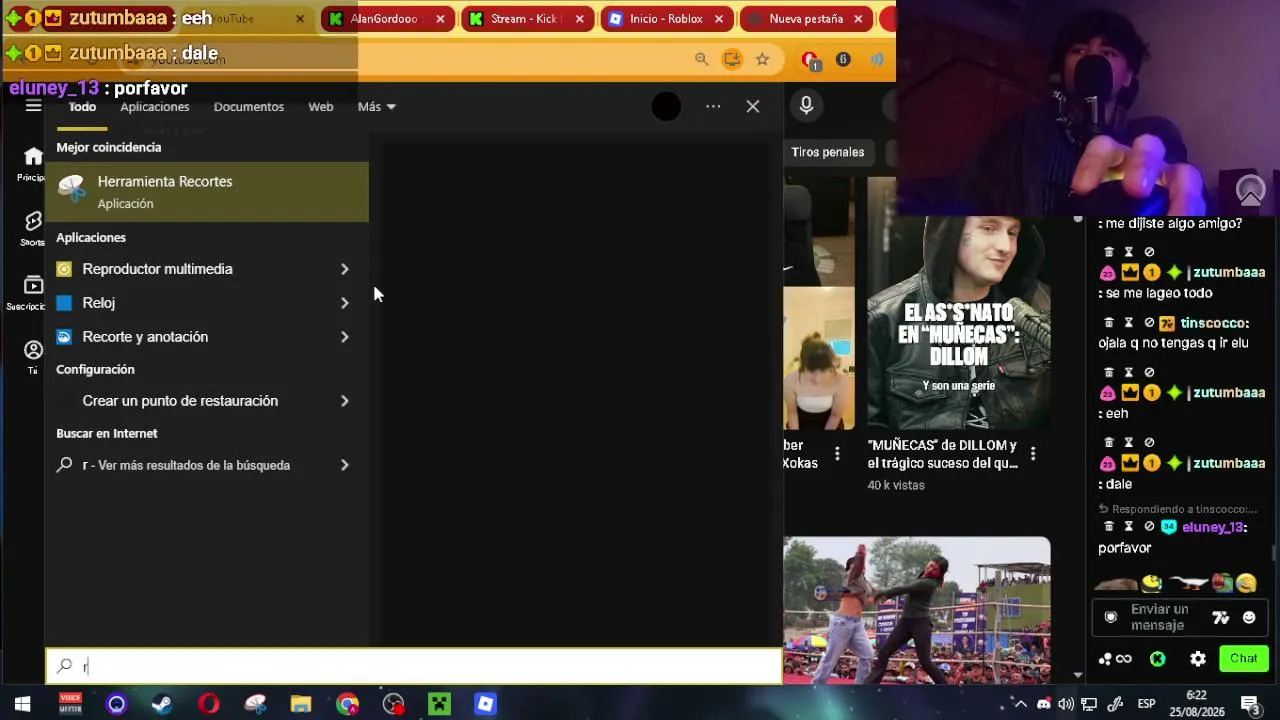Expand web search results arrow
The image size is (1280, 720).
click(344, 465)
